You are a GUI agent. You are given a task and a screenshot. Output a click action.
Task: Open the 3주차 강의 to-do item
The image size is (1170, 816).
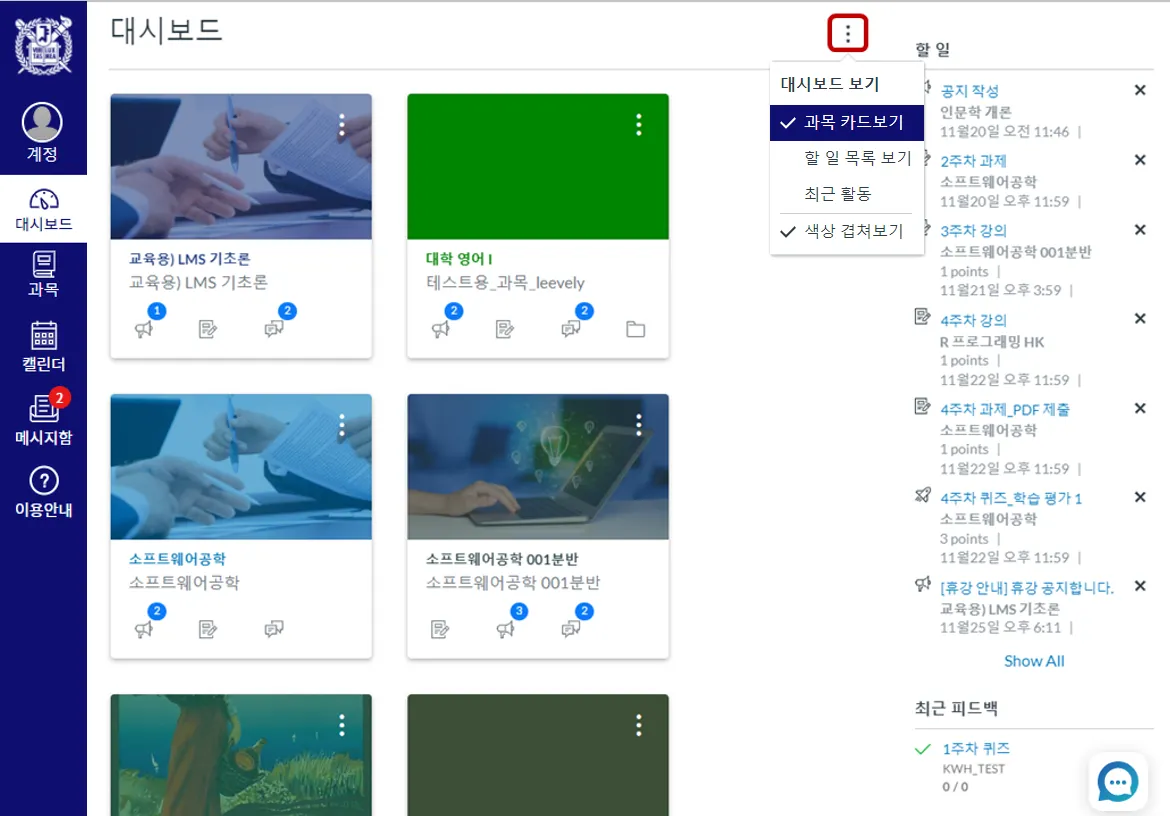click(973, 231)
